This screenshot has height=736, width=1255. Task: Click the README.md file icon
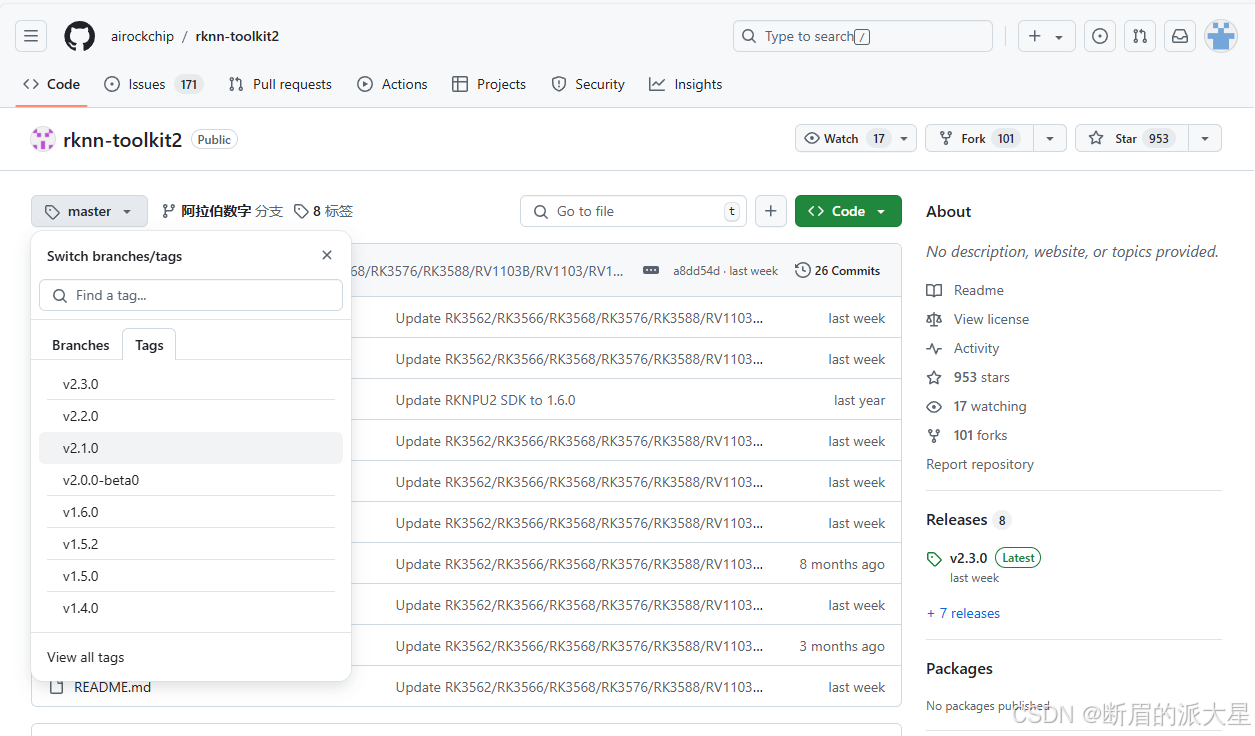(x=56, y=687)
